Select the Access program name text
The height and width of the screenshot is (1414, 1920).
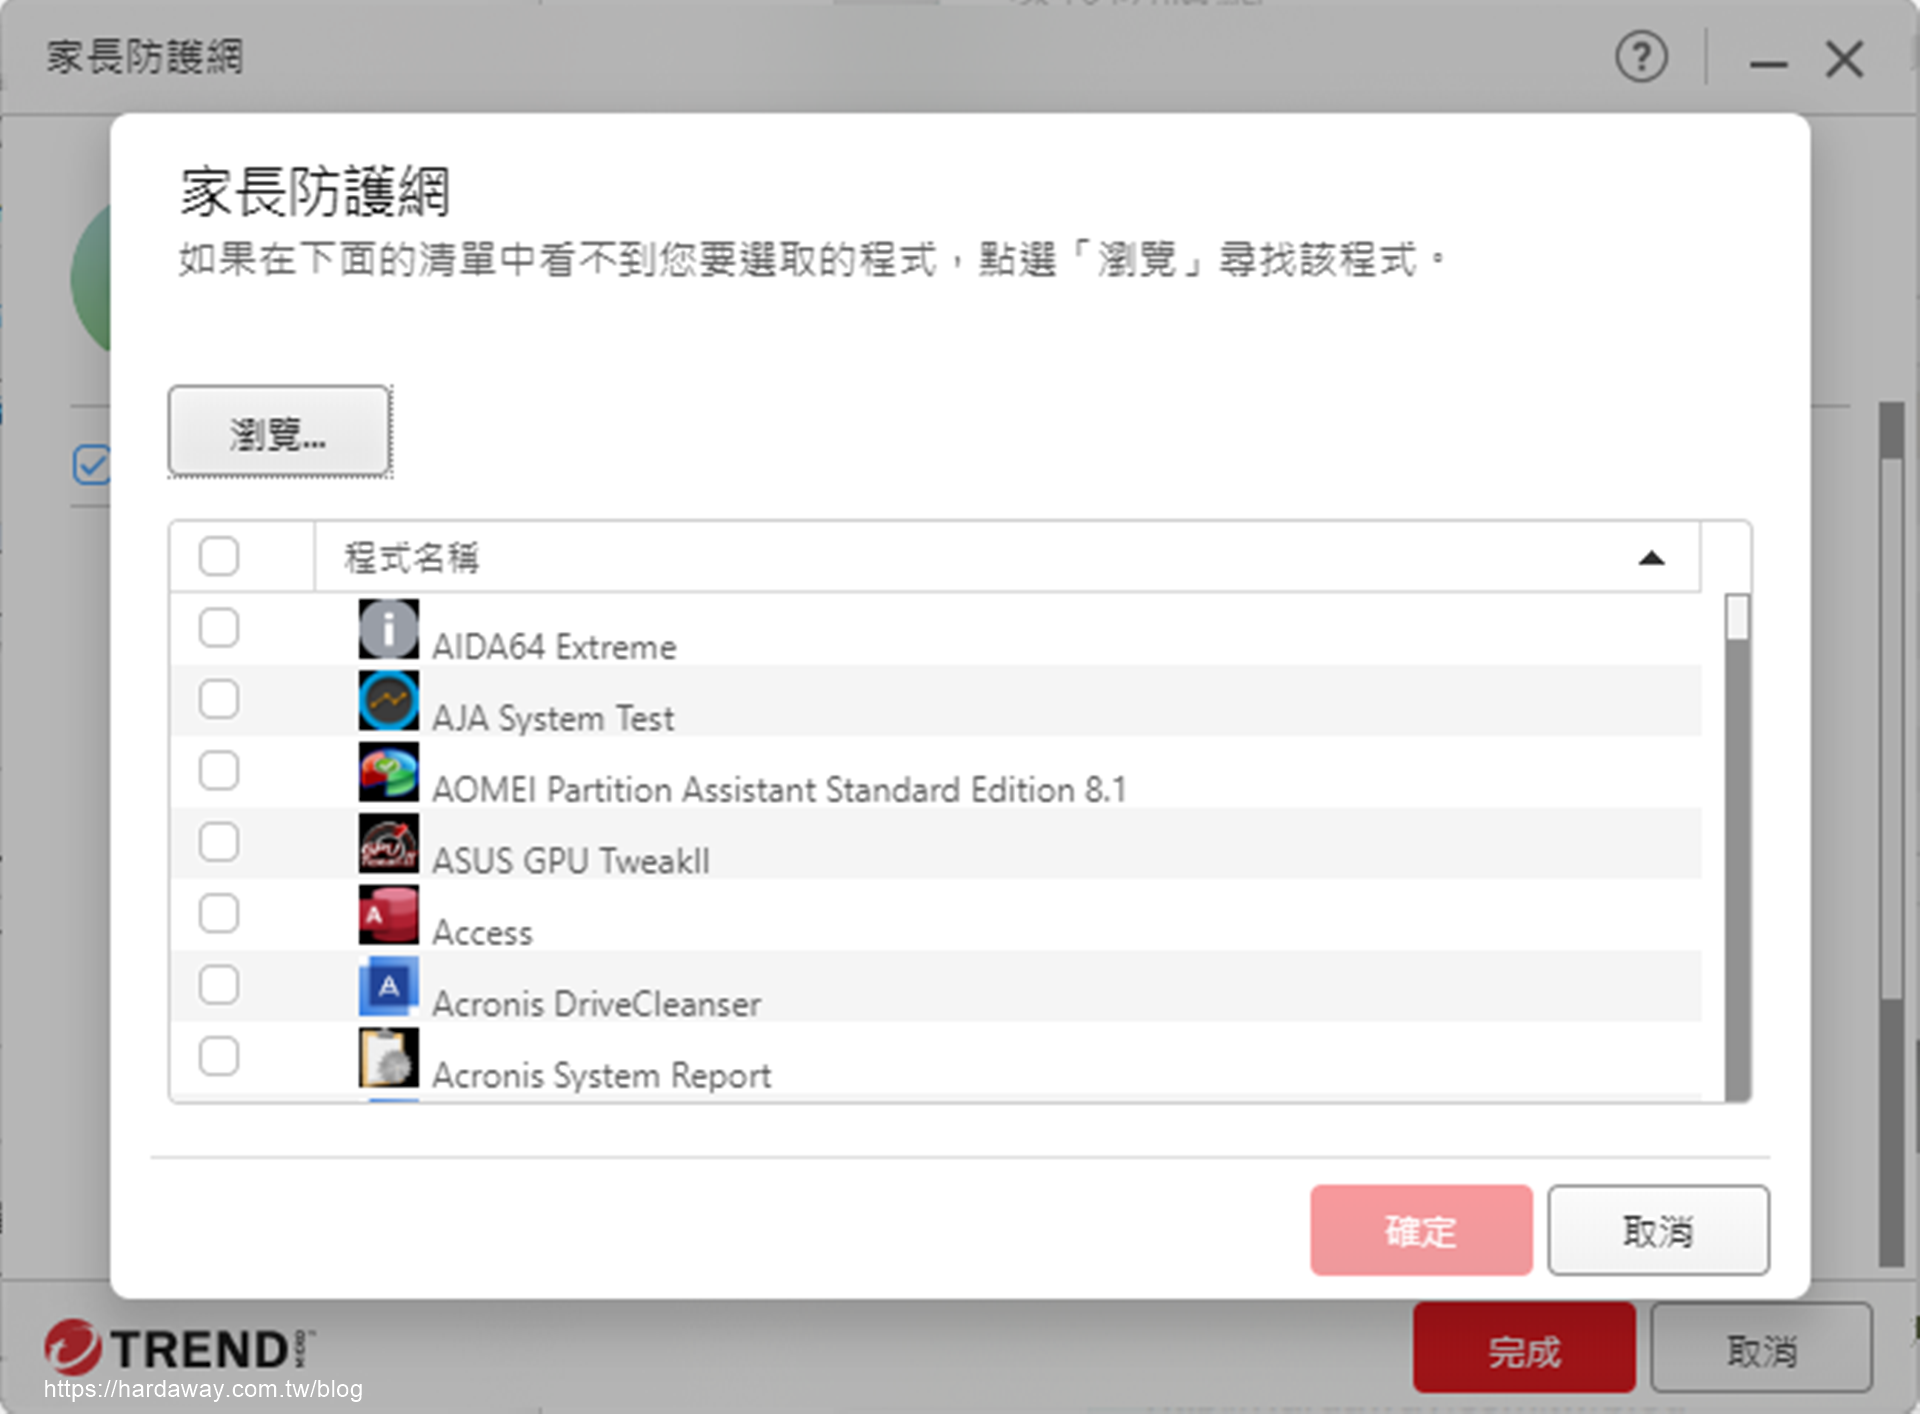pyautogui.click(x=482, y=933)
